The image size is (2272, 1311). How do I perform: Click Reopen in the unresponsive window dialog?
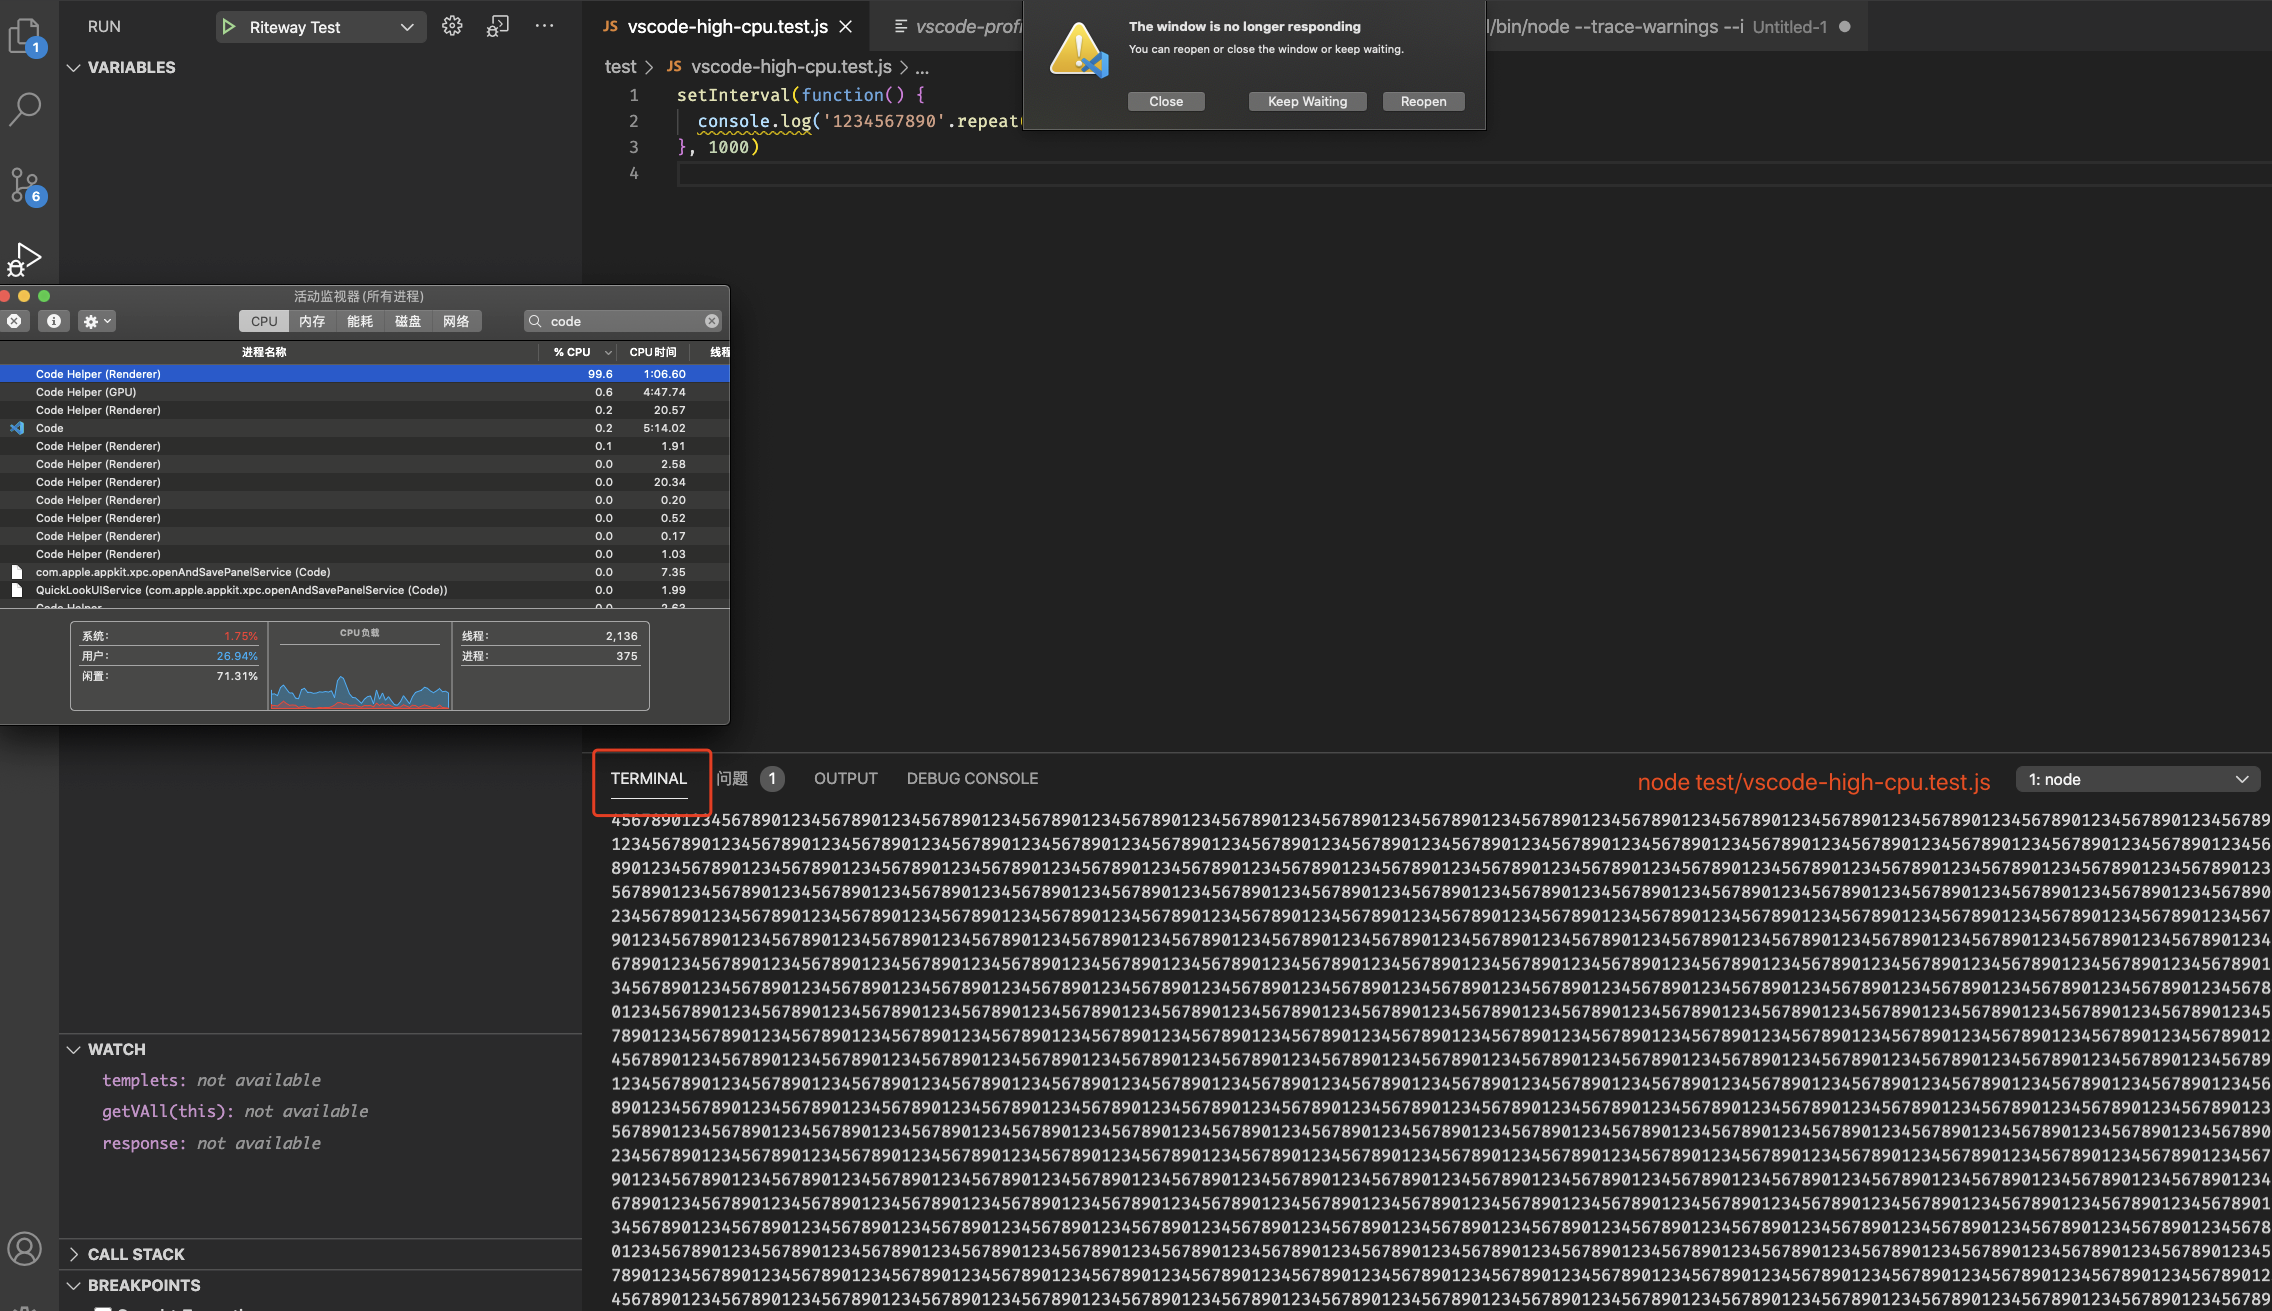[x=1422, y=101]
